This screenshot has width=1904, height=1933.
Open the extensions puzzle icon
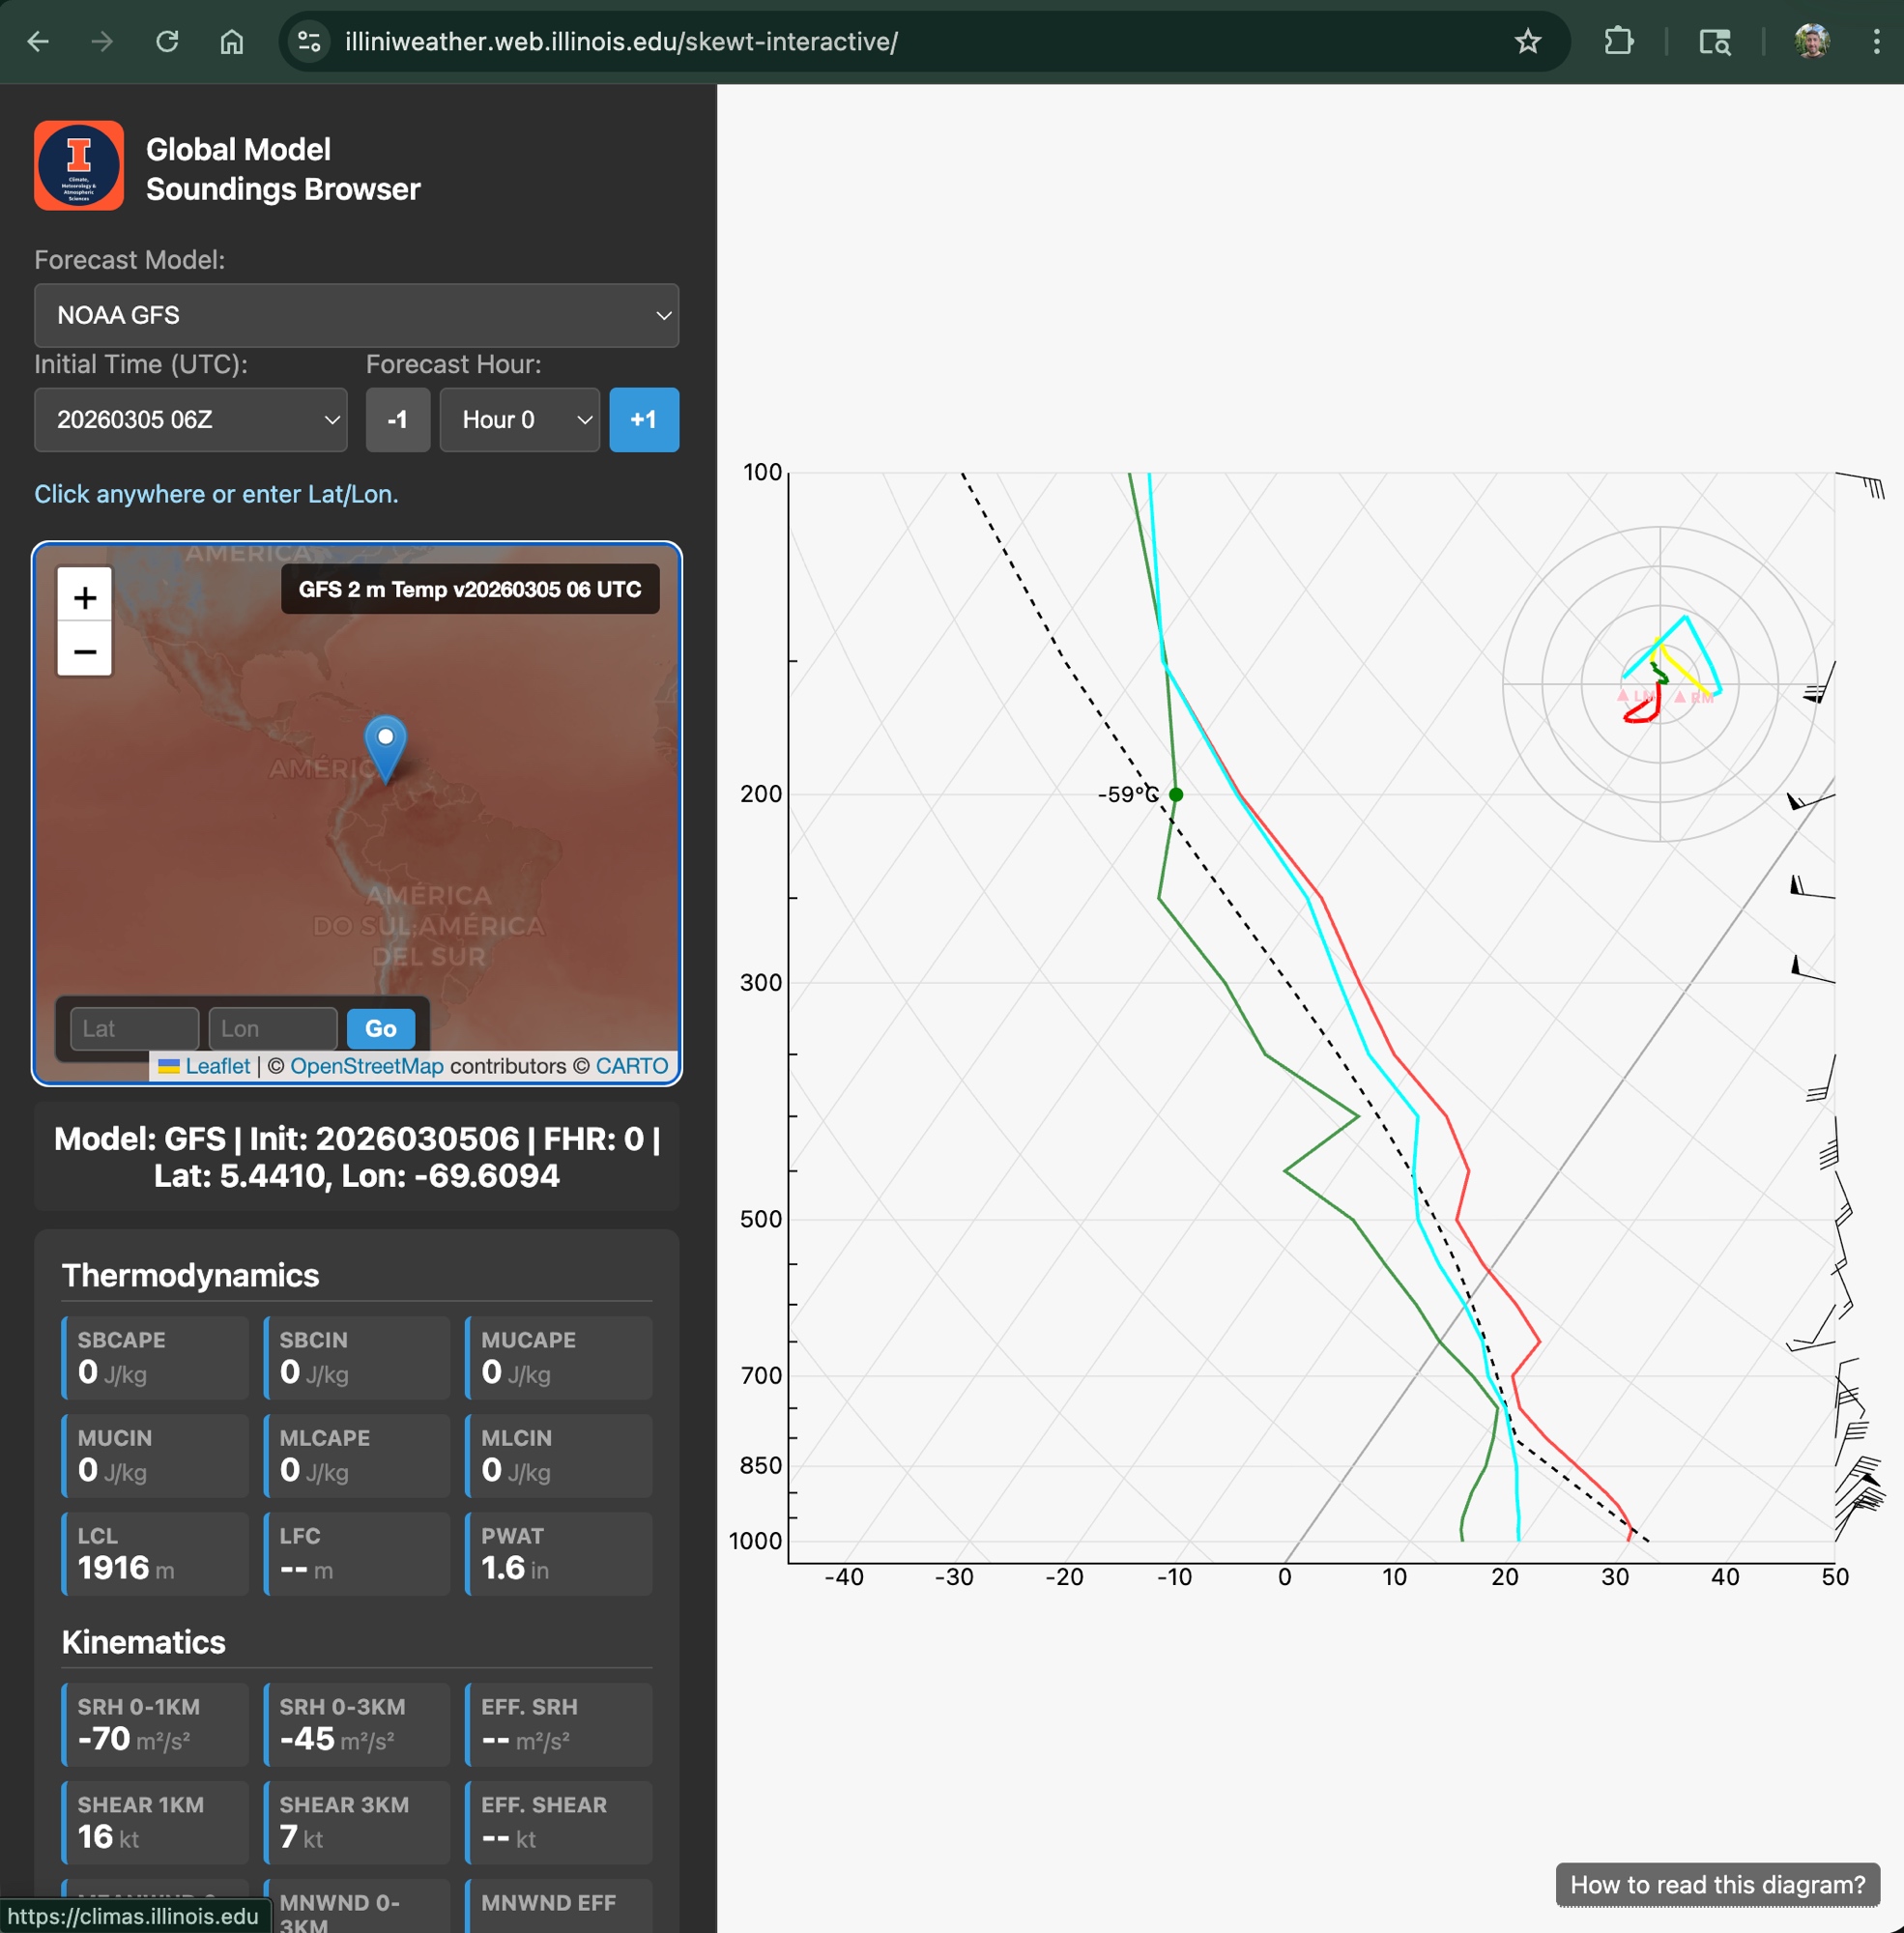pos(1618,41)
